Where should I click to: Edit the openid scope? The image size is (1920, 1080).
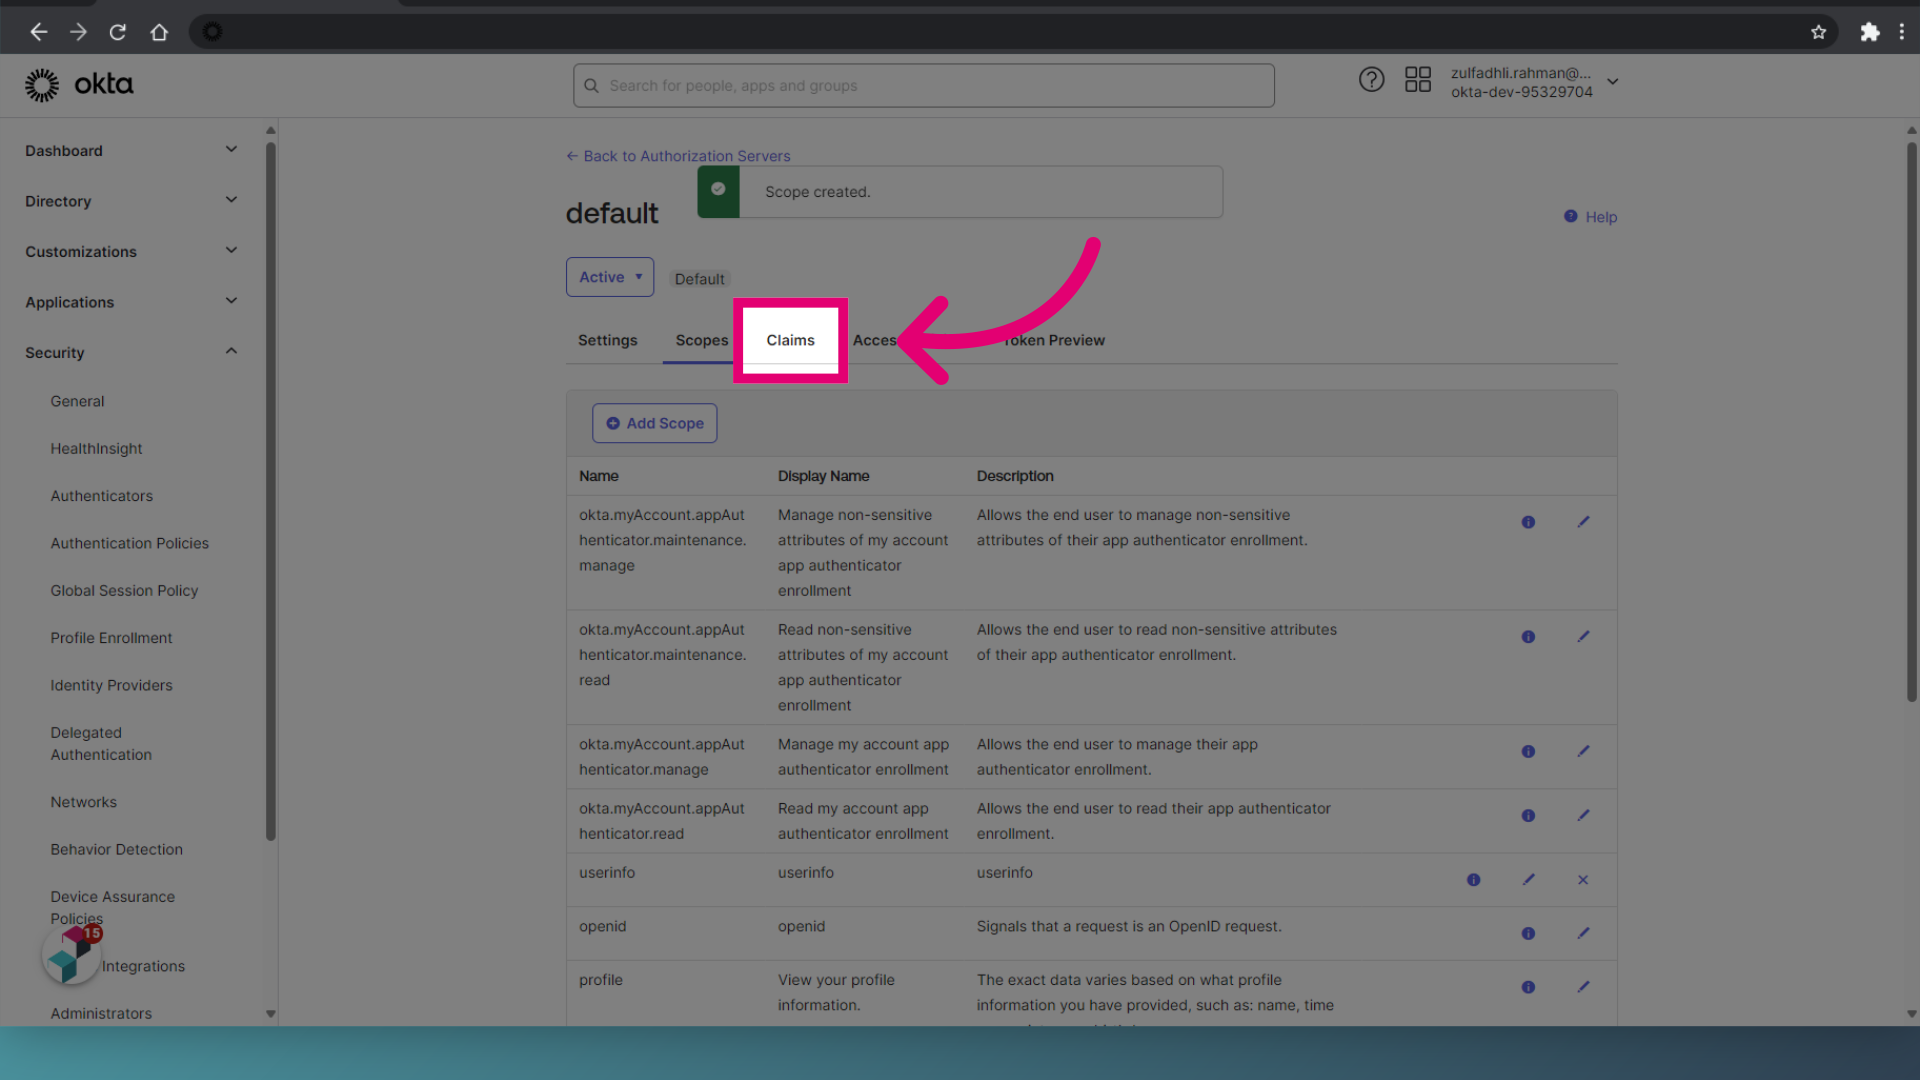pos(1583,934)
